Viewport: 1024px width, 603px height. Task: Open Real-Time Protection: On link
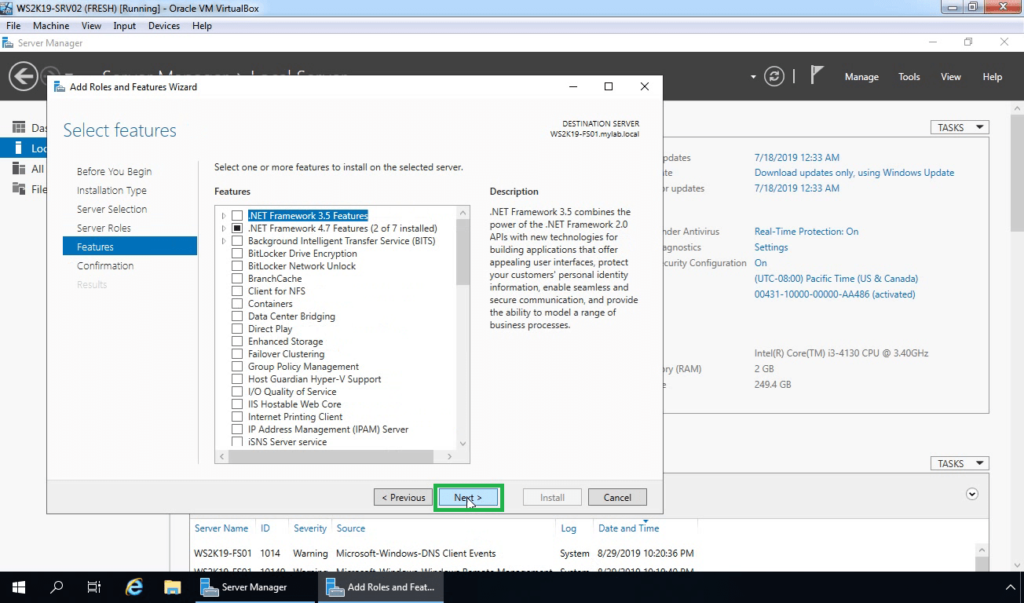tap(806, 231)
